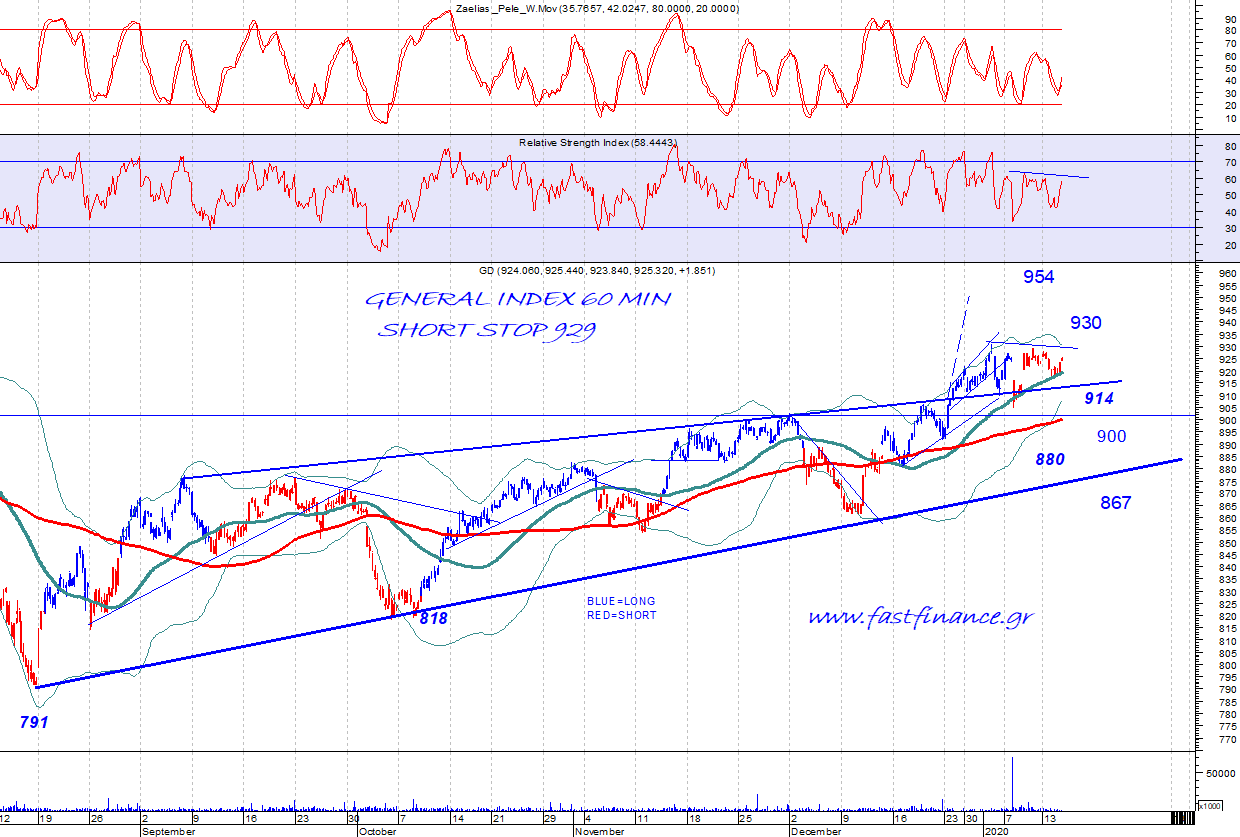This screenshot has height=837, width=1240.
Task: Select the 914 support level label
Action: 1098,398
